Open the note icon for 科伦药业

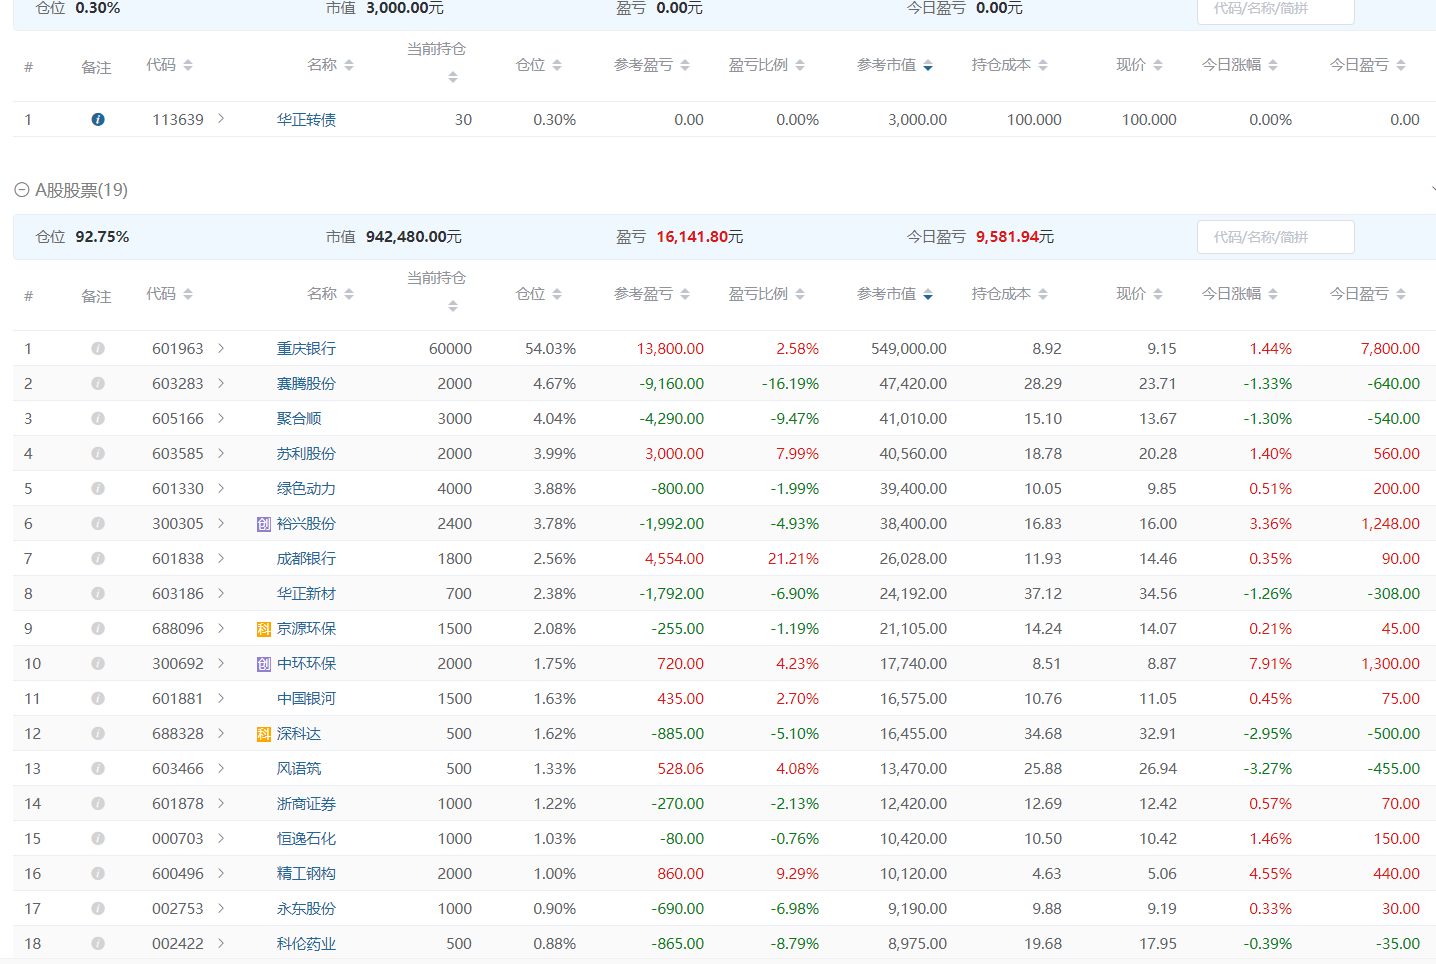pos(98,943)
